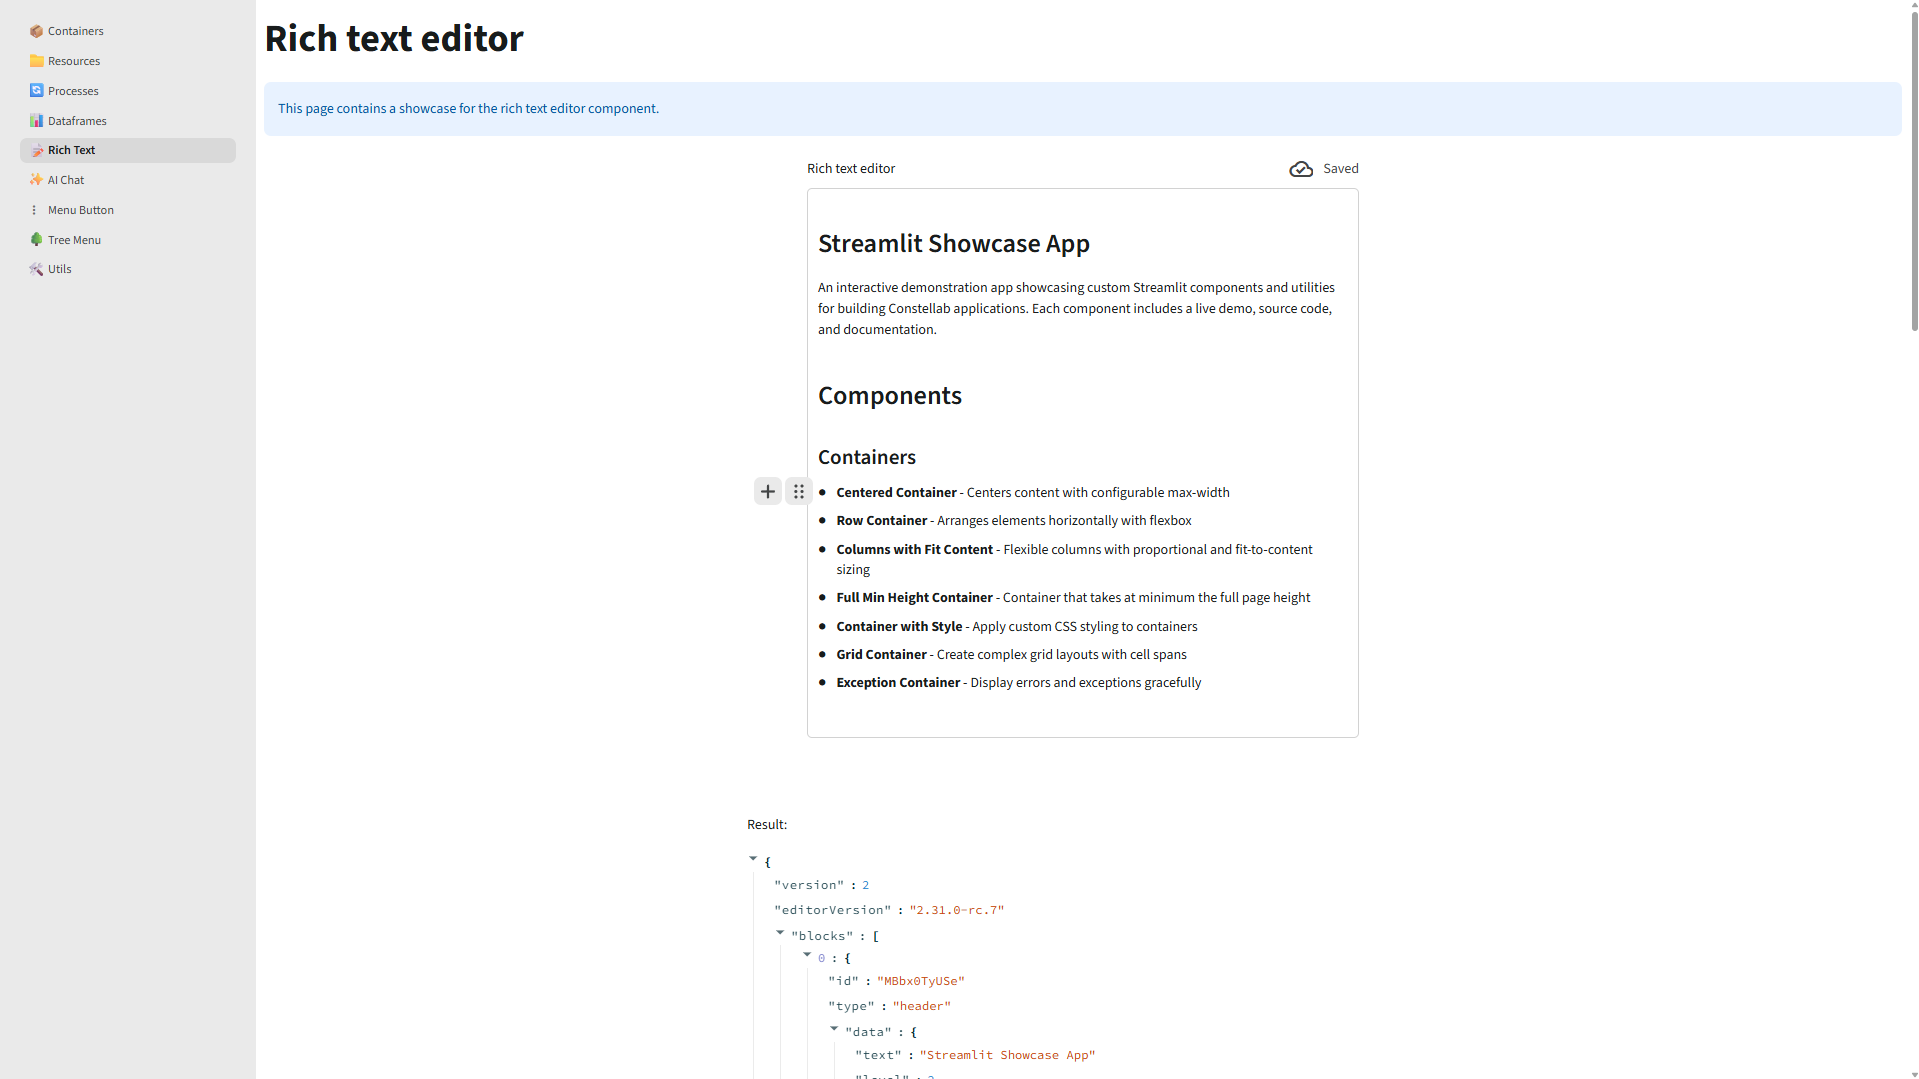Click the Containers box icon in sidebar

(x=36, y=31)
